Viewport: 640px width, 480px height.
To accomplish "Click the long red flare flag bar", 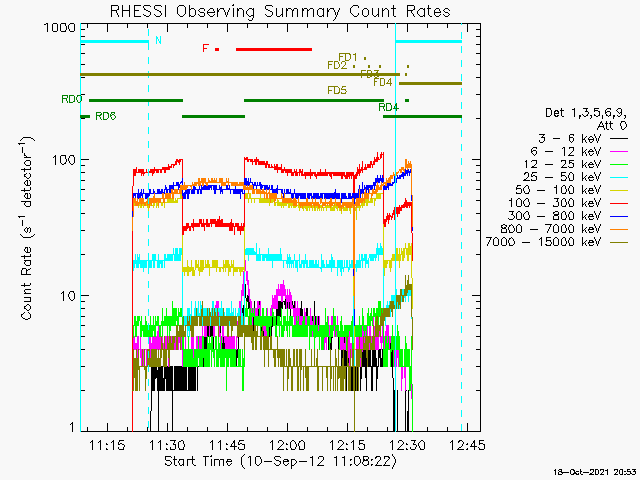I will click(x=274, y=49).
